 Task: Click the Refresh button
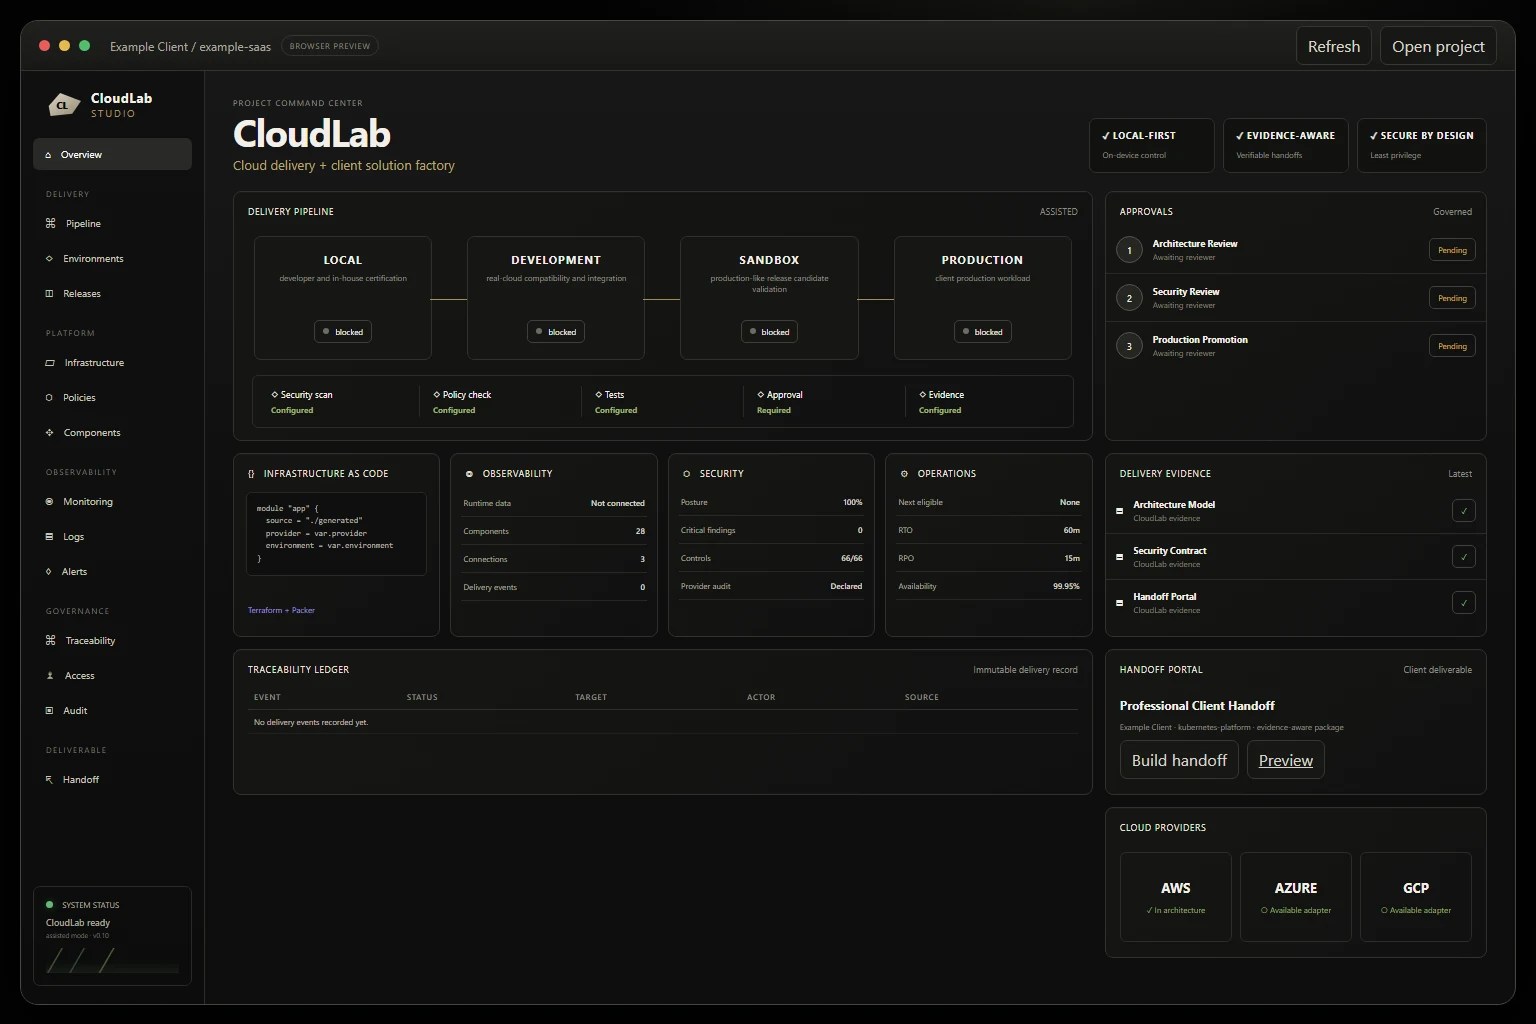(1333, 46)
